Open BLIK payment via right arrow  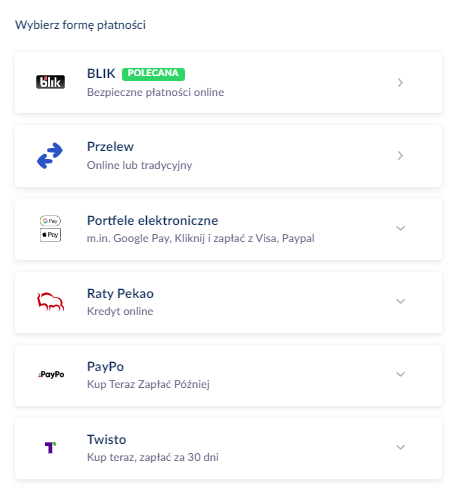(400, 83)
